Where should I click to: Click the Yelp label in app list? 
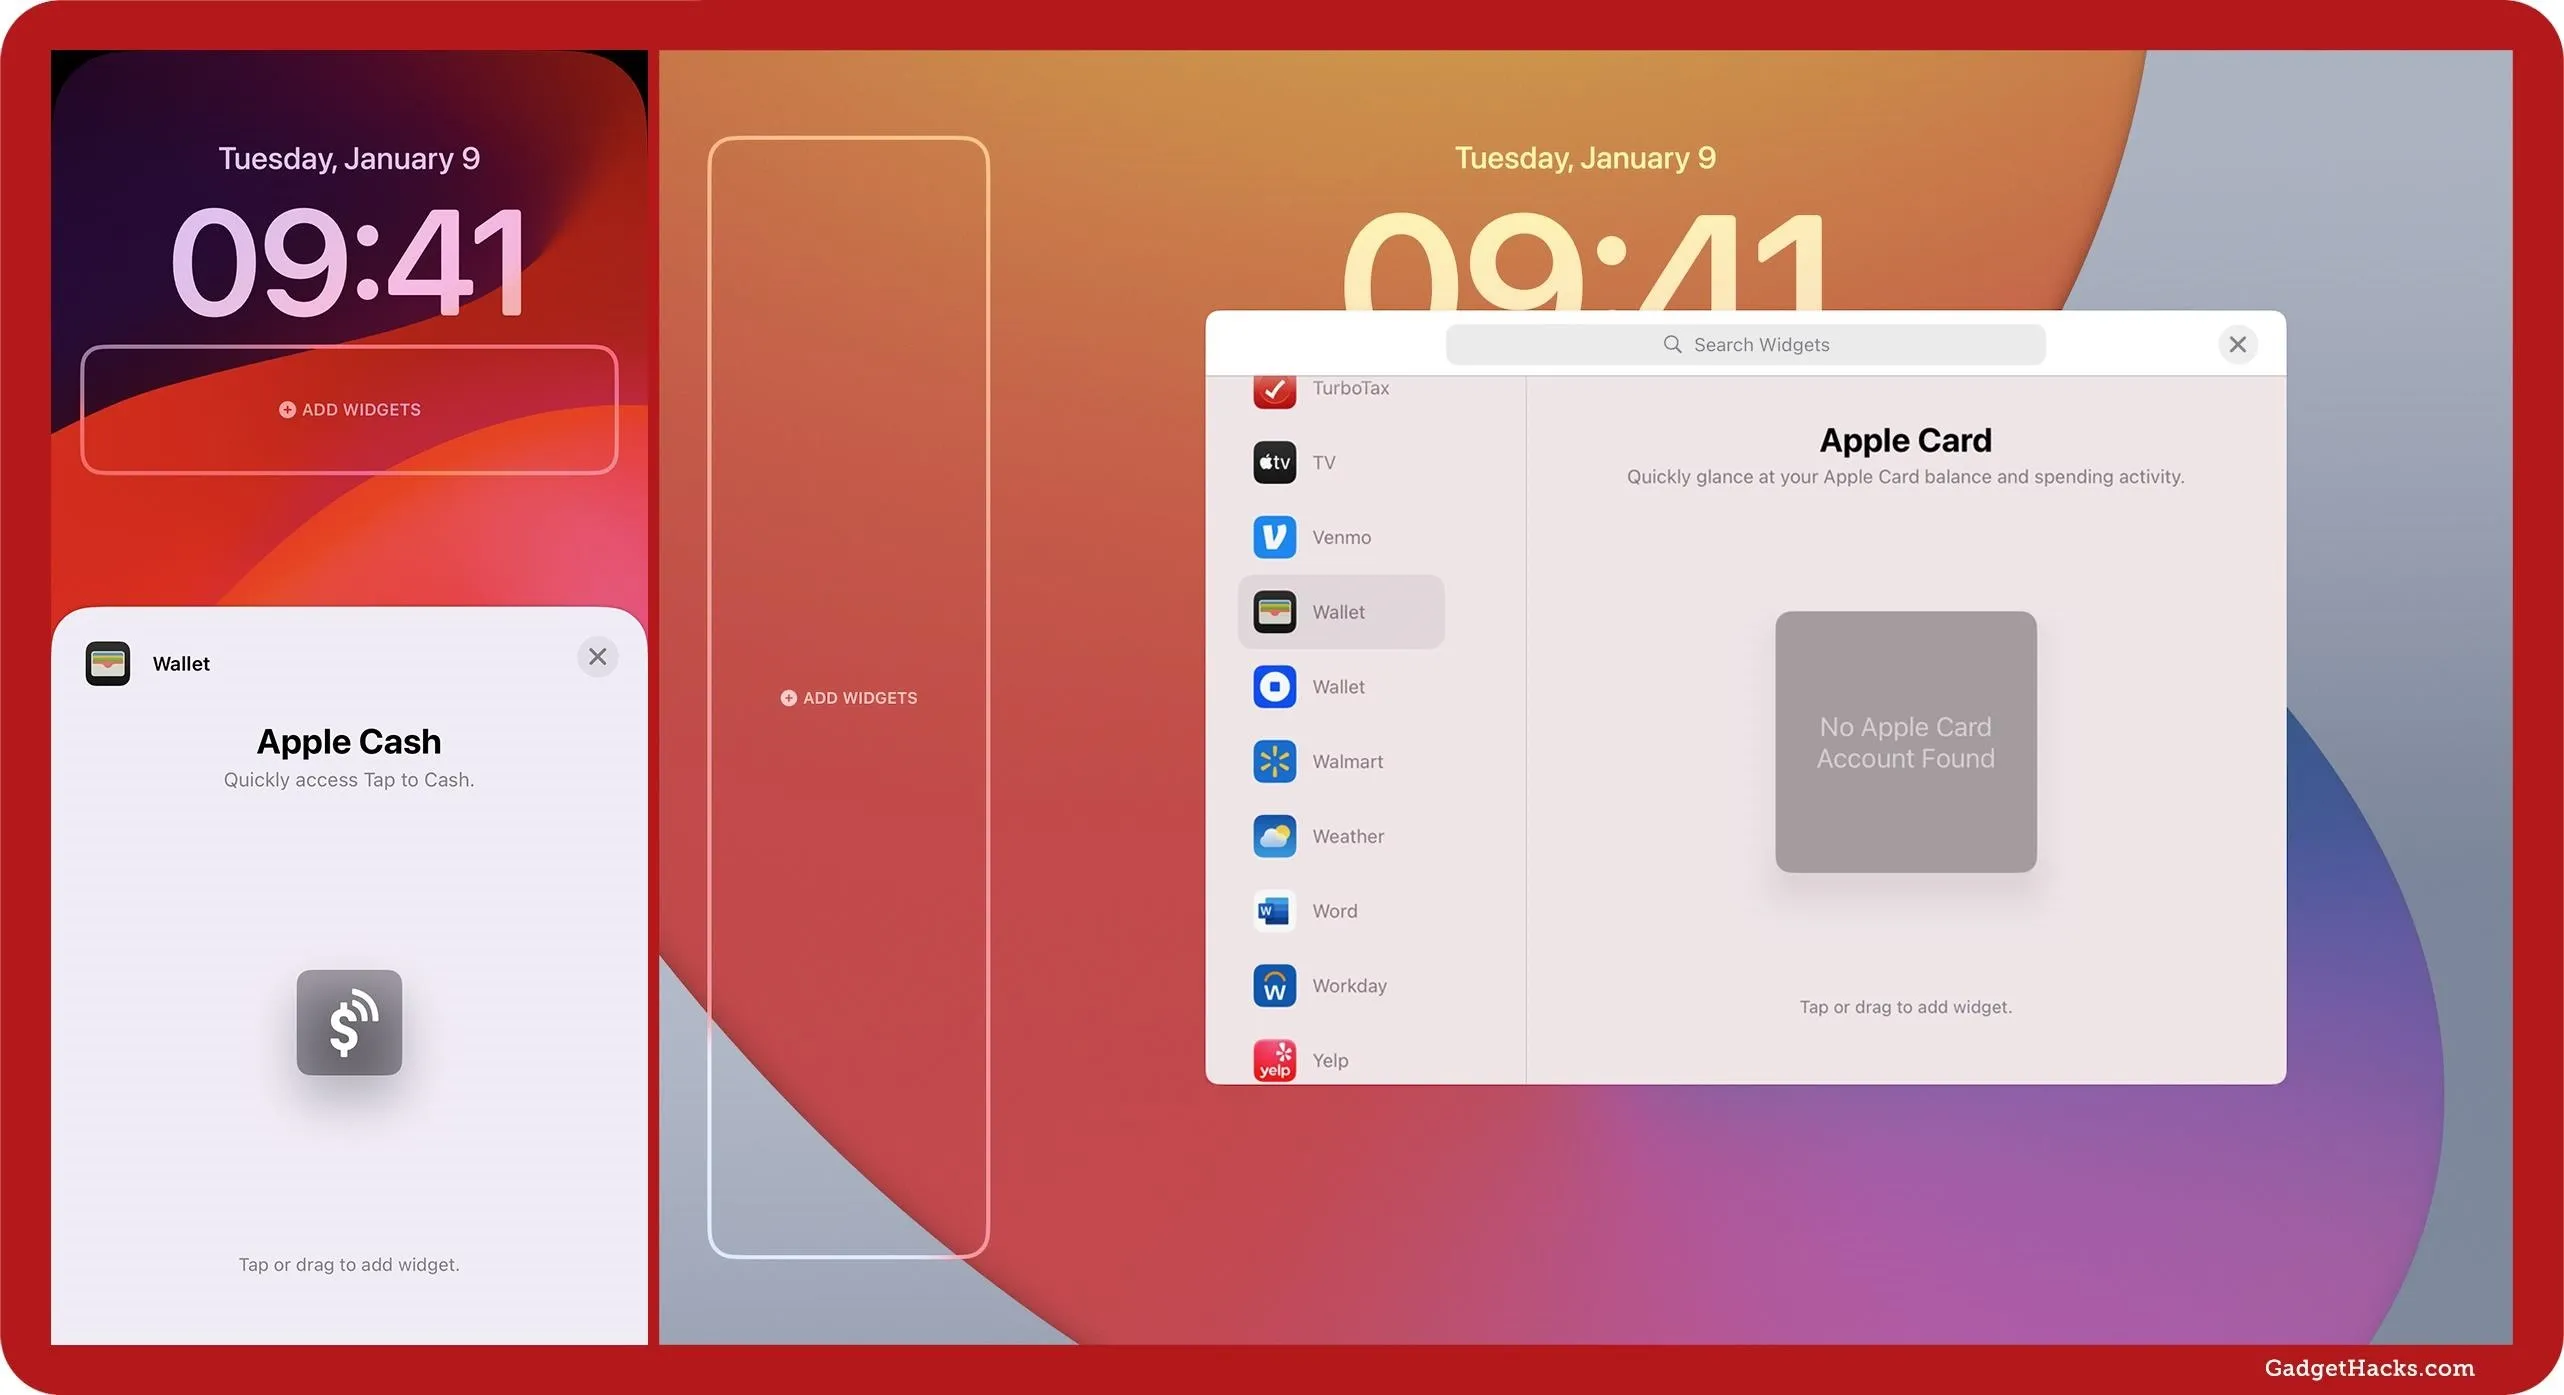1330,1060
